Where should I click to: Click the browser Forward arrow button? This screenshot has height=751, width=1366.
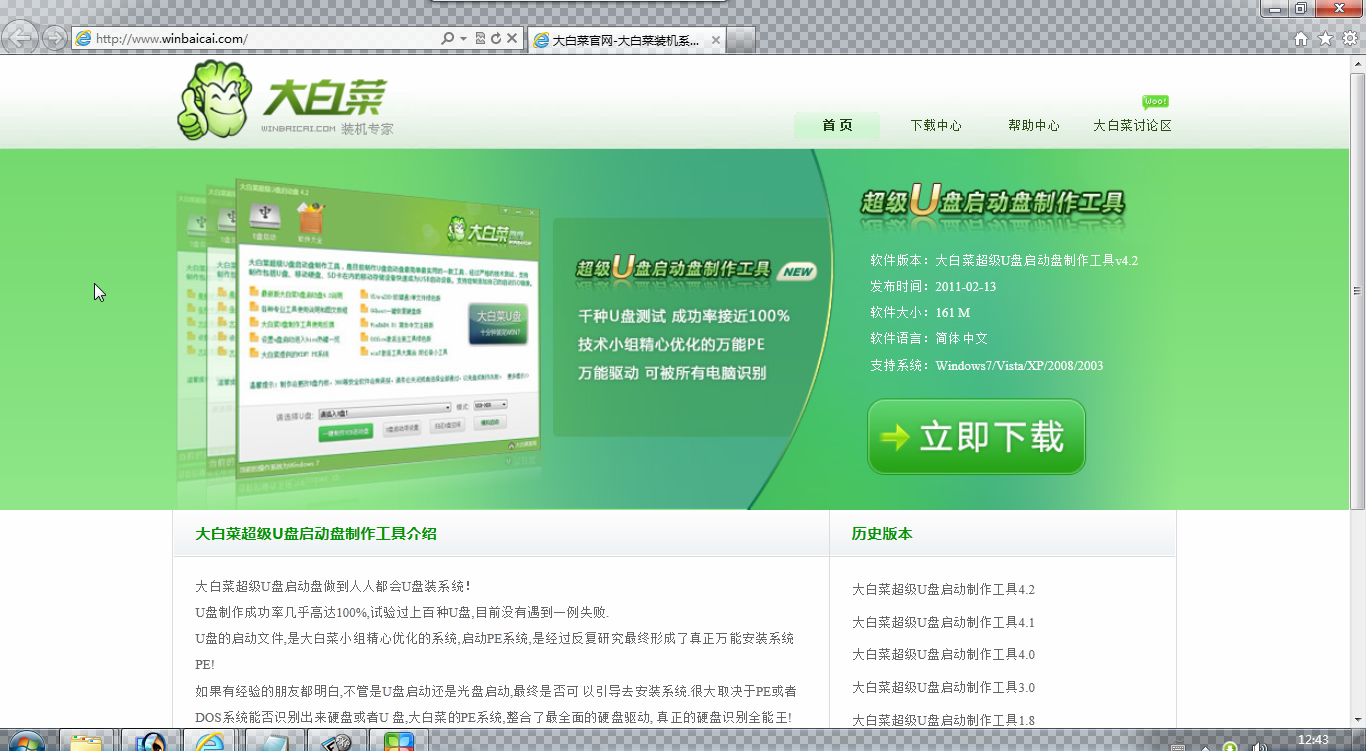click(x=55, y=39)
